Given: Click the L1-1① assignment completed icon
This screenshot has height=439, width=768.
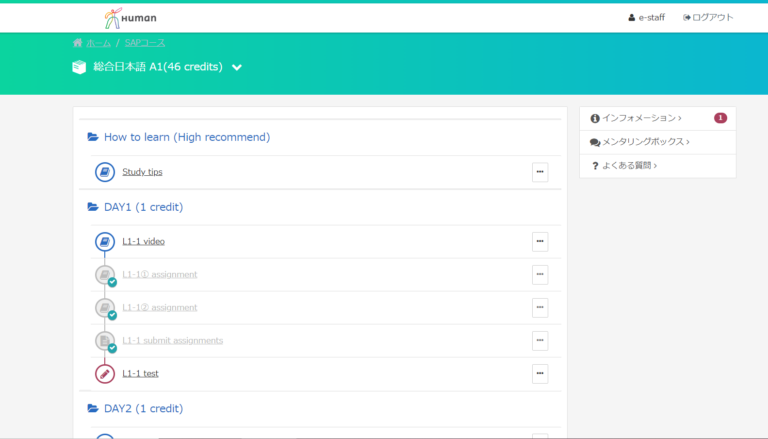Looking at the screenshot, I should (x=105, y=275).
